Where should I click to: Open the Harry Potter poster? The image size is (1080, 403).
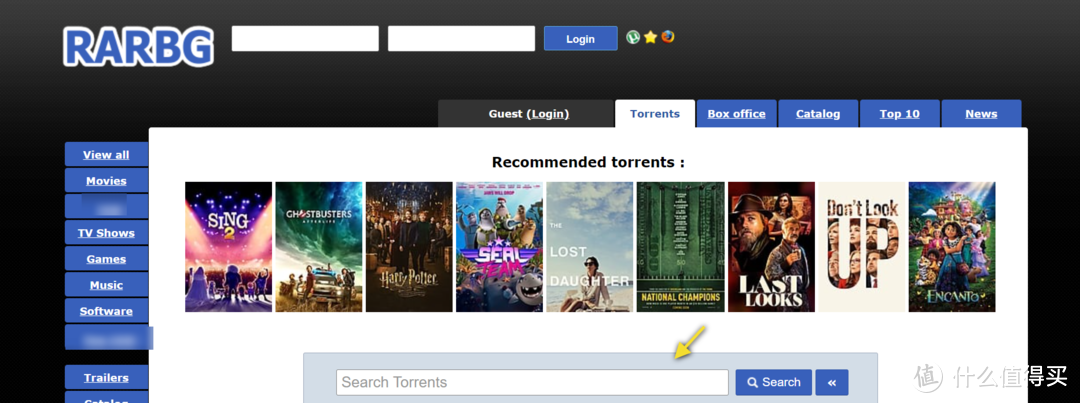(409, 247)
